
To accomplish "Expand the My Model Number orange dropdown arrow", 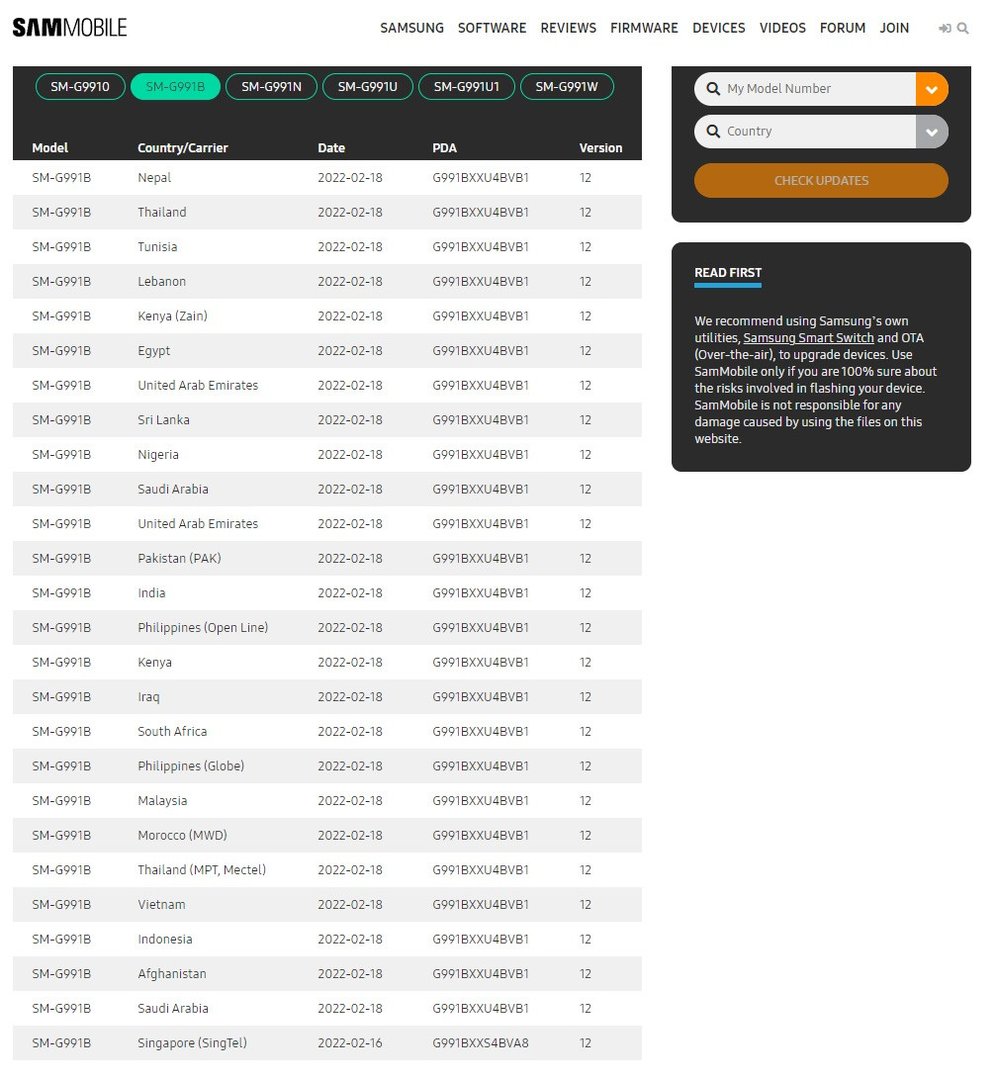I will click(932, 89).
